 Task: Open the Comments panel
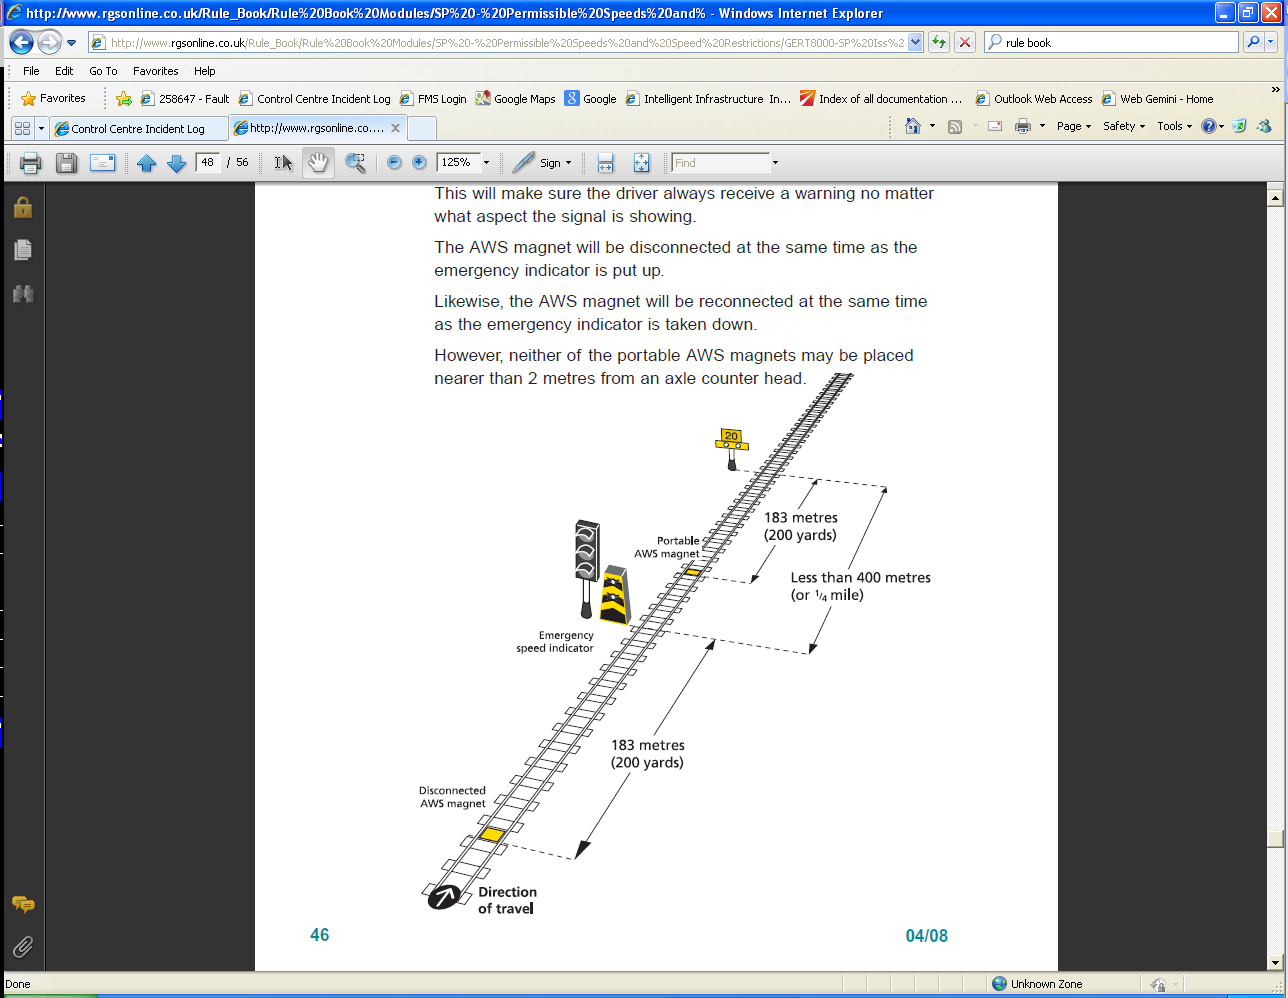pos(23,905)
